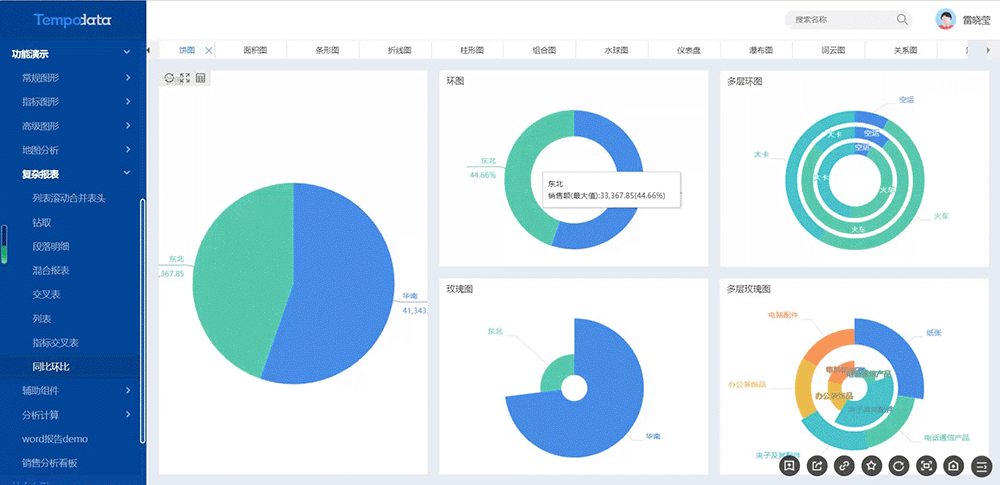The height and width of the screenshot is (485, 1000).
Task: Click the circular refresh icon in bottom toolbar
Action: (x=899, y=466)
